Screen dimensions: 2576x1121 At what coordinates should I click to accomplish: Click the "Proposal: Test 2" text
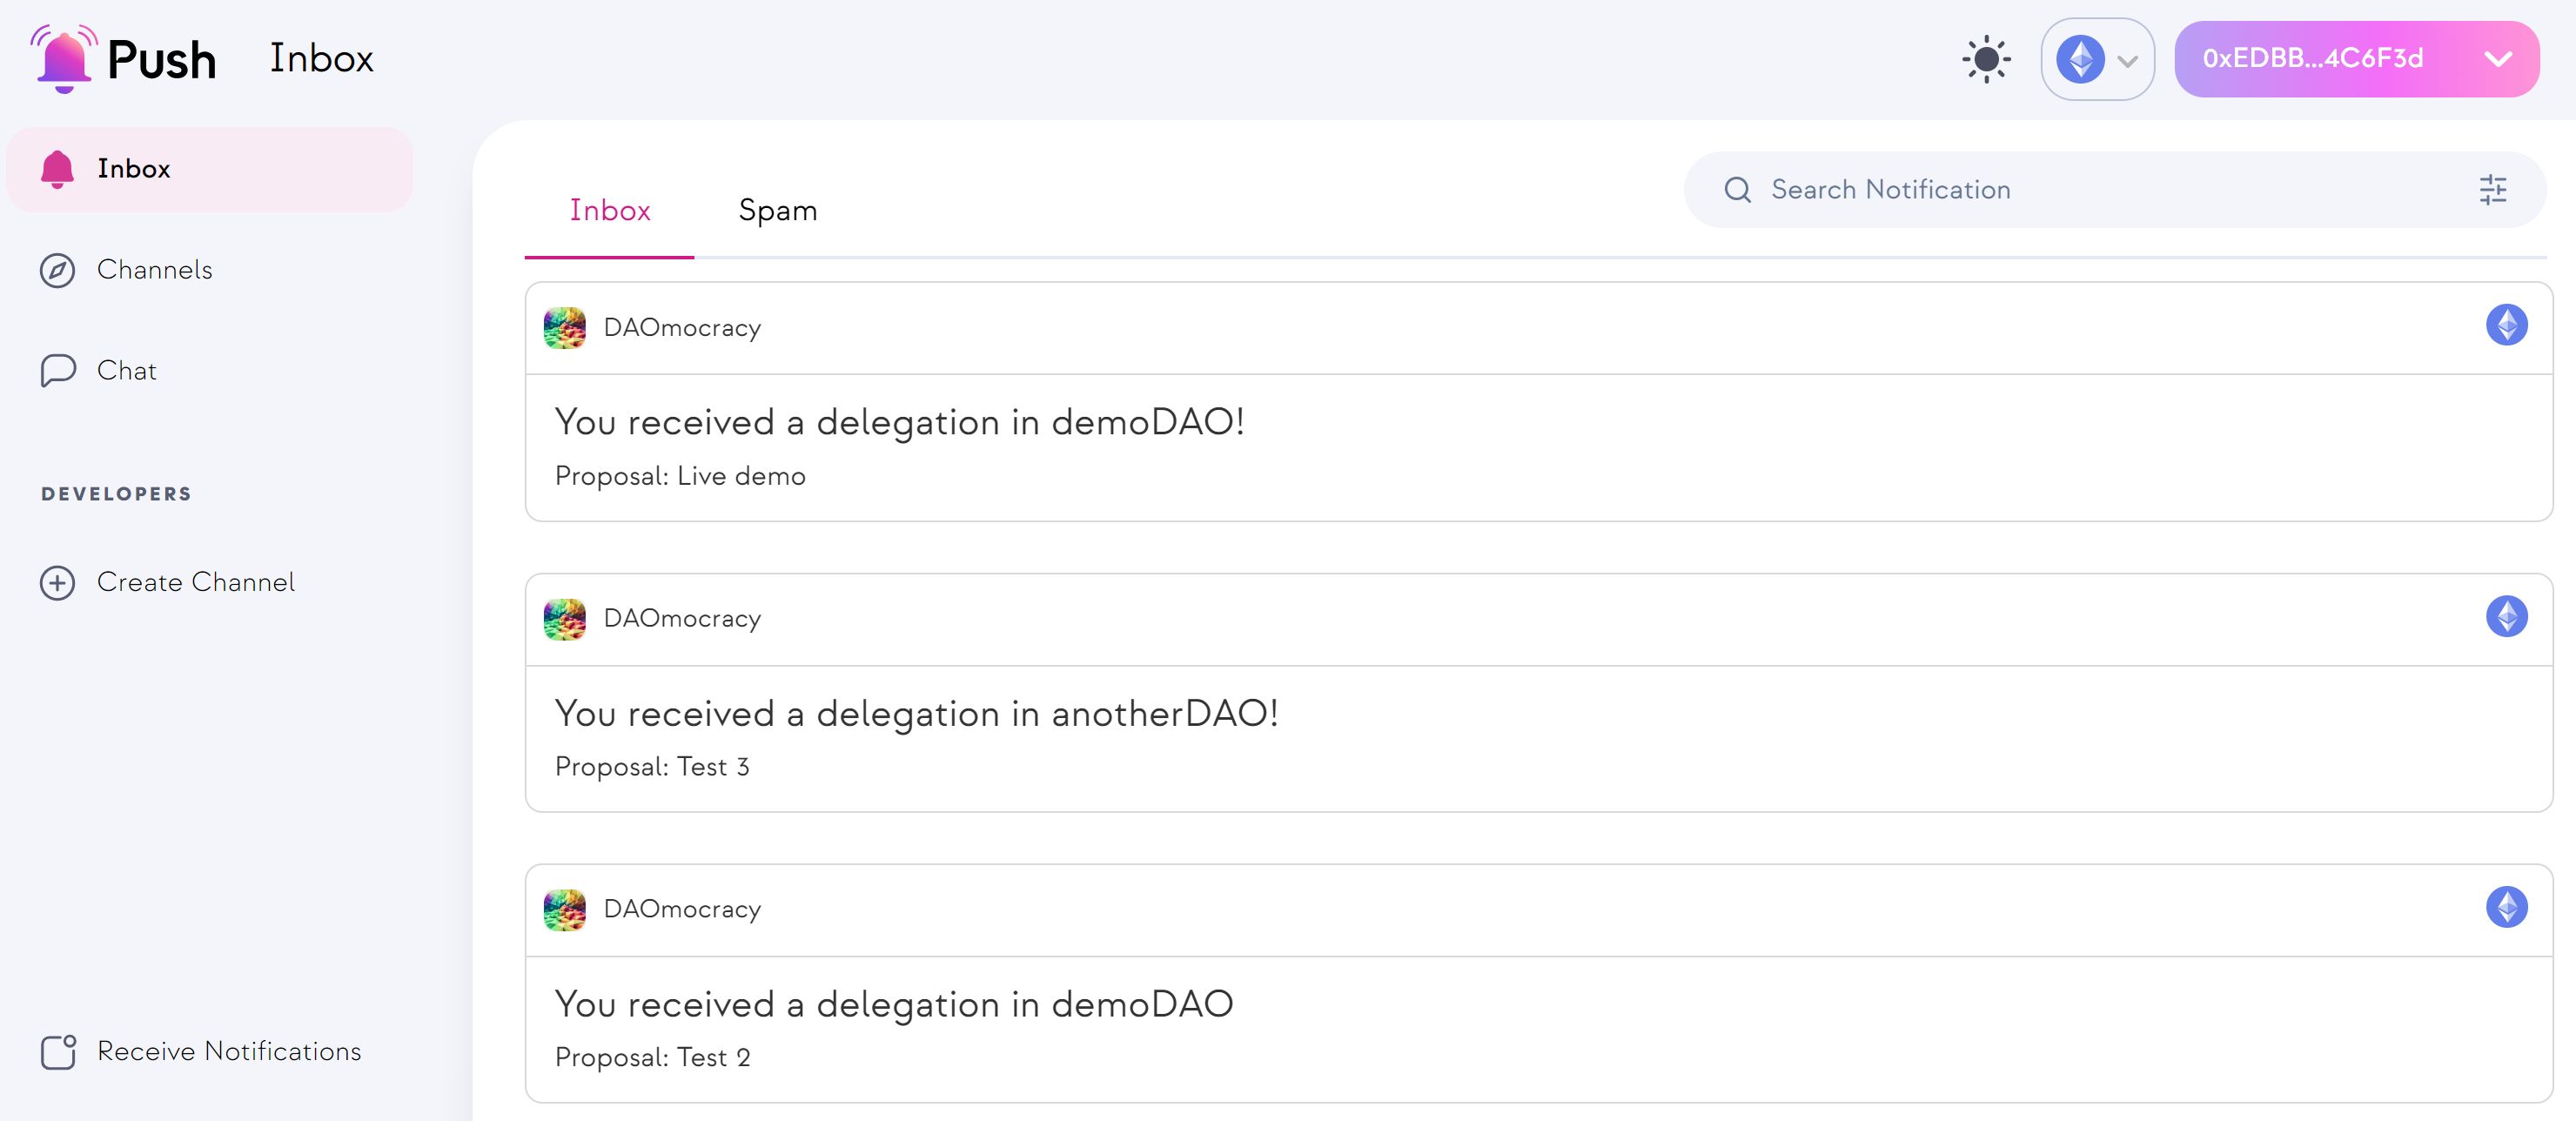click(x=653, y=1057)
